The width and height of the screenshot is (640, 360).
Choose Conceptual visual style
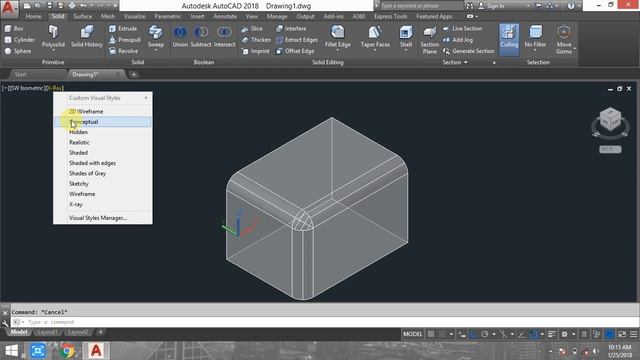pyautogui.click(x=103, y=122)
